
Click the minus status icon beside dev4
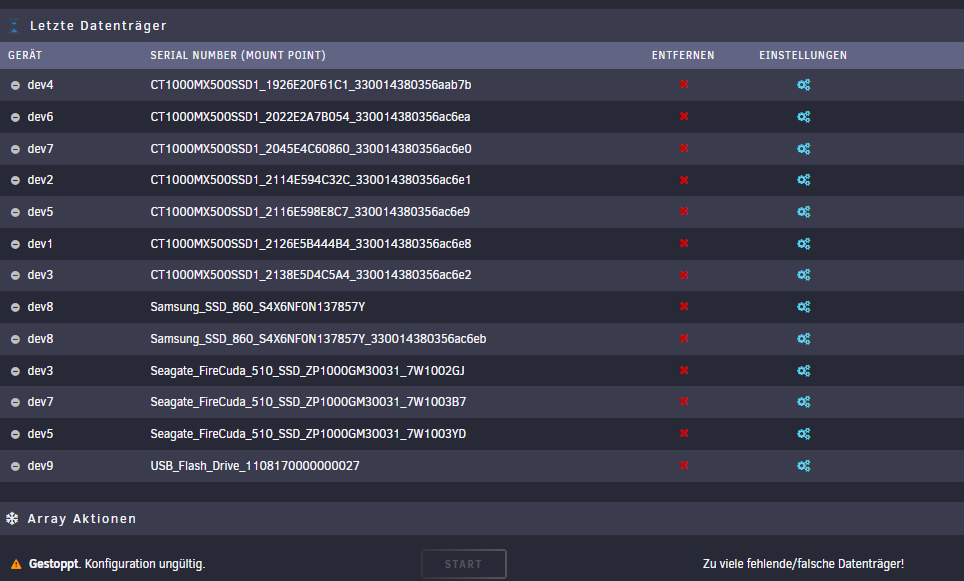[15, 85]
